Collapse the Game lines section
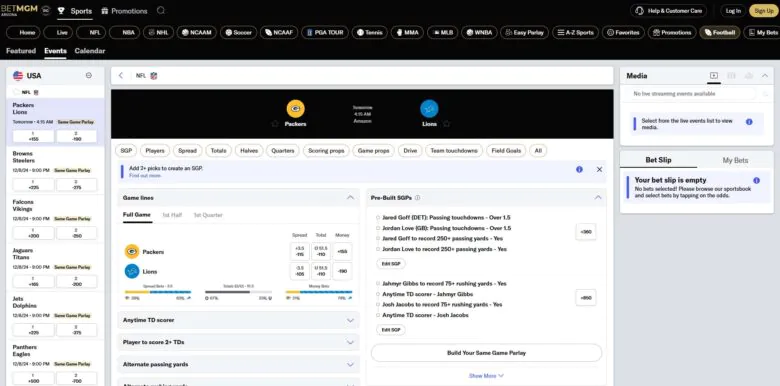 (350, 197)
